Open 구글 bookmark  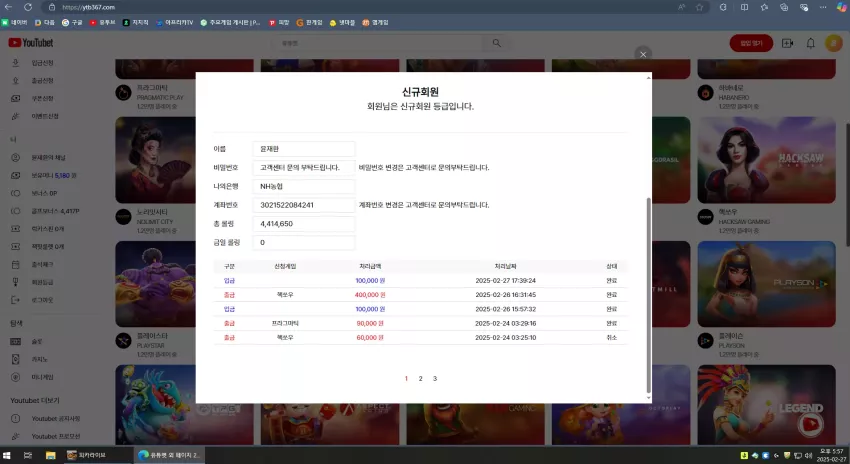[x=72, y=23]
